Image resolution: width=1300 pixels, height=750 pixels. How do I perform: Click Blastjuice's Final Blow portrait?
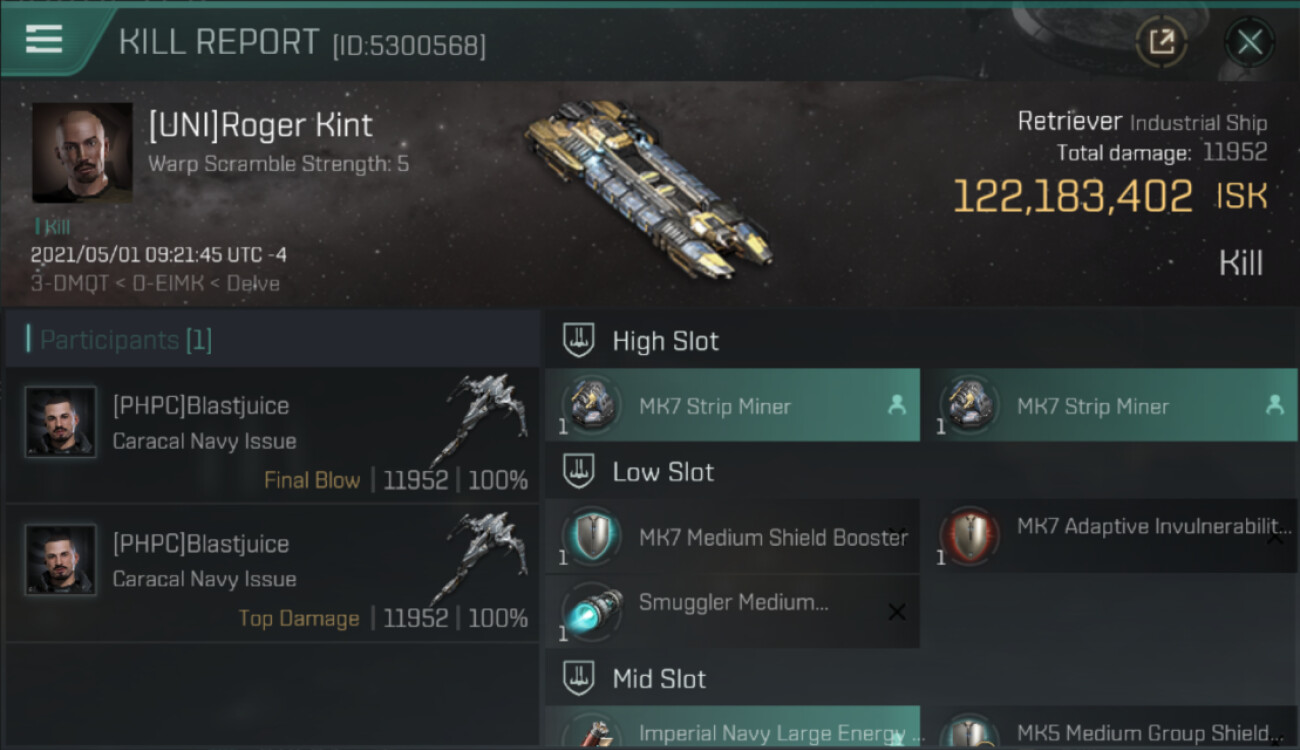pos(61,422)
